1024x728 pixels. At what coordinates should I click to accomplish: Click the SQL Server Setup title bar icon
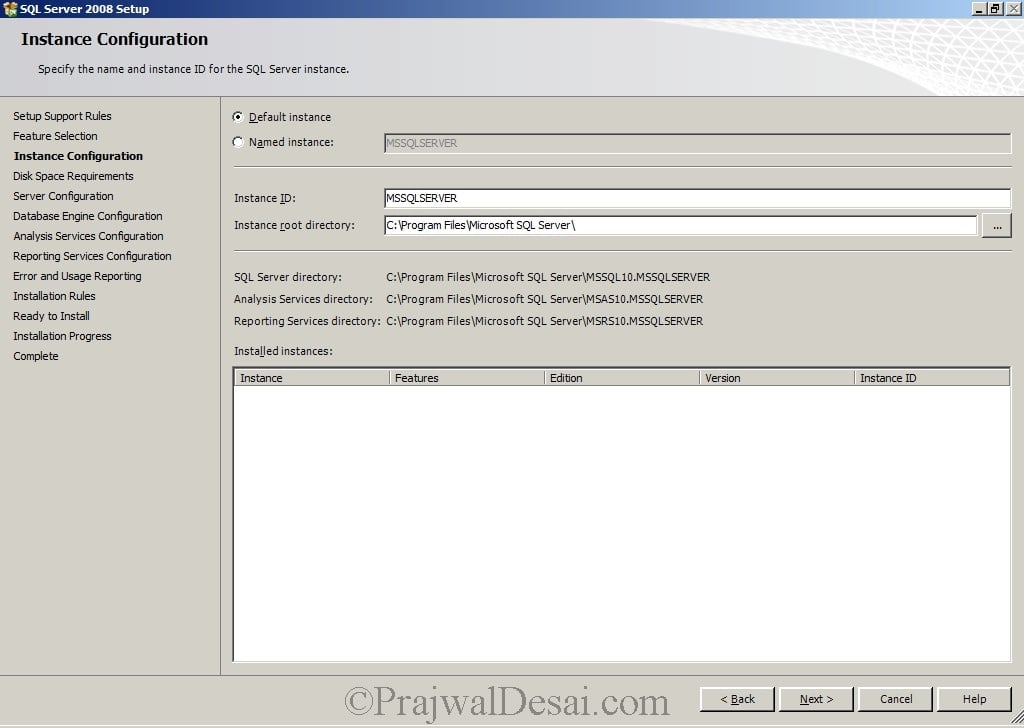[10, 9]
